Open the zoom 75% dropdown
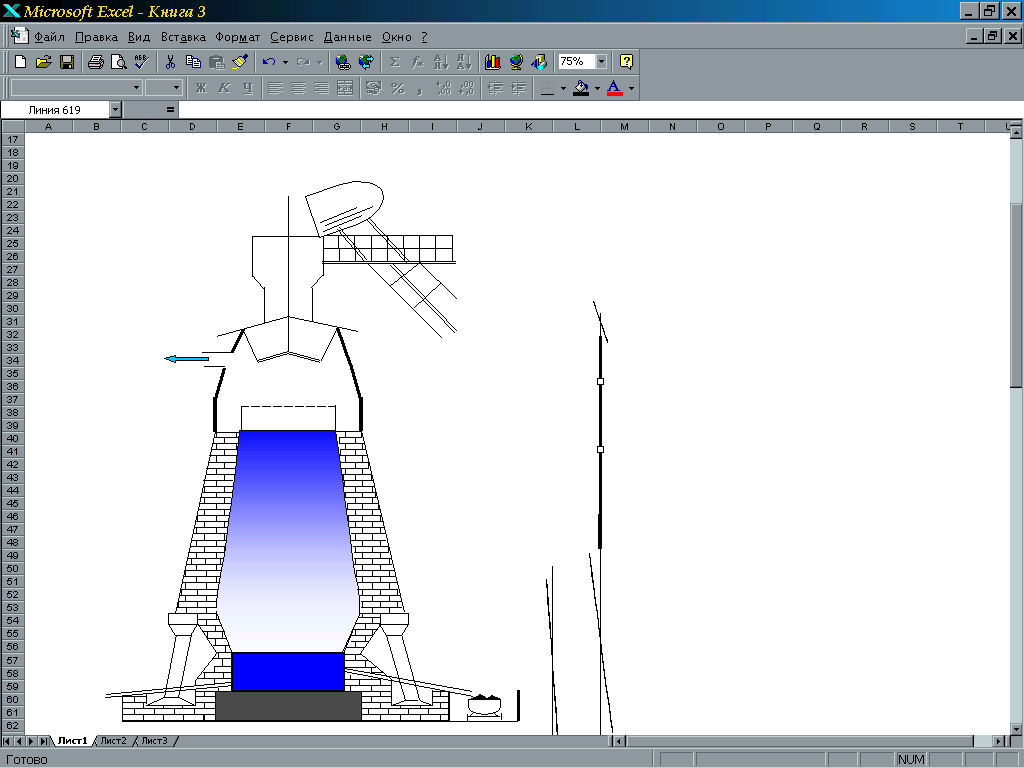1024x768 pixels. [x=601, y=62]
